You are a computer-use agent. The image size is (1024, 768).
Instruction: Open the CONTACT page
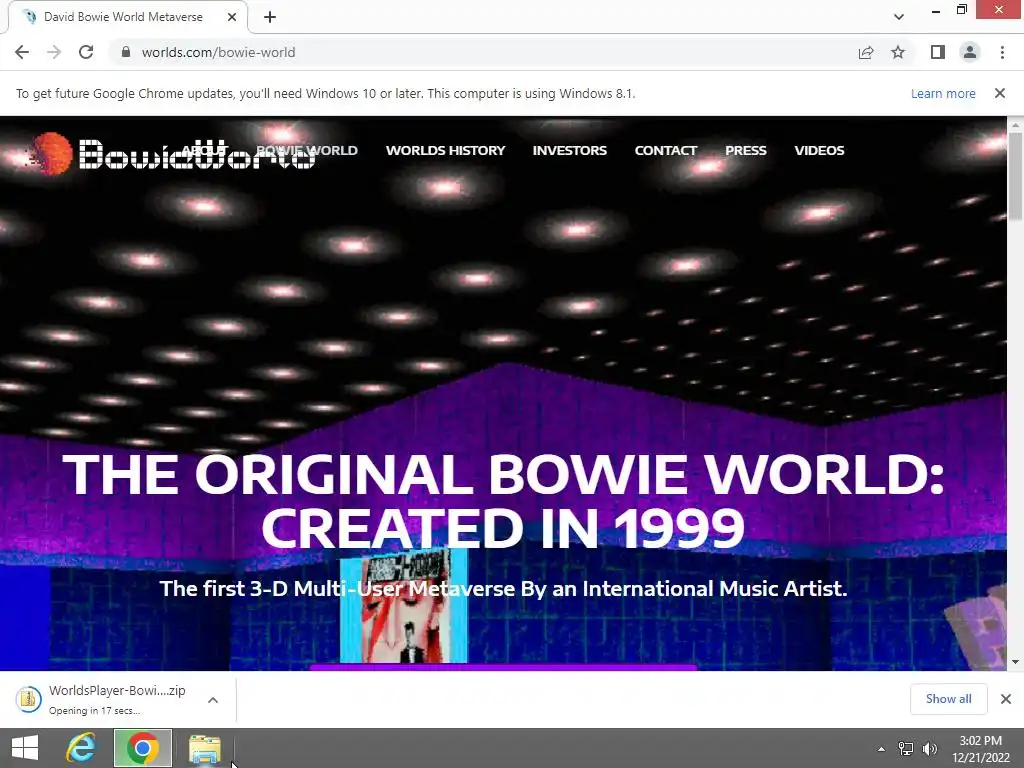point(665,150)
